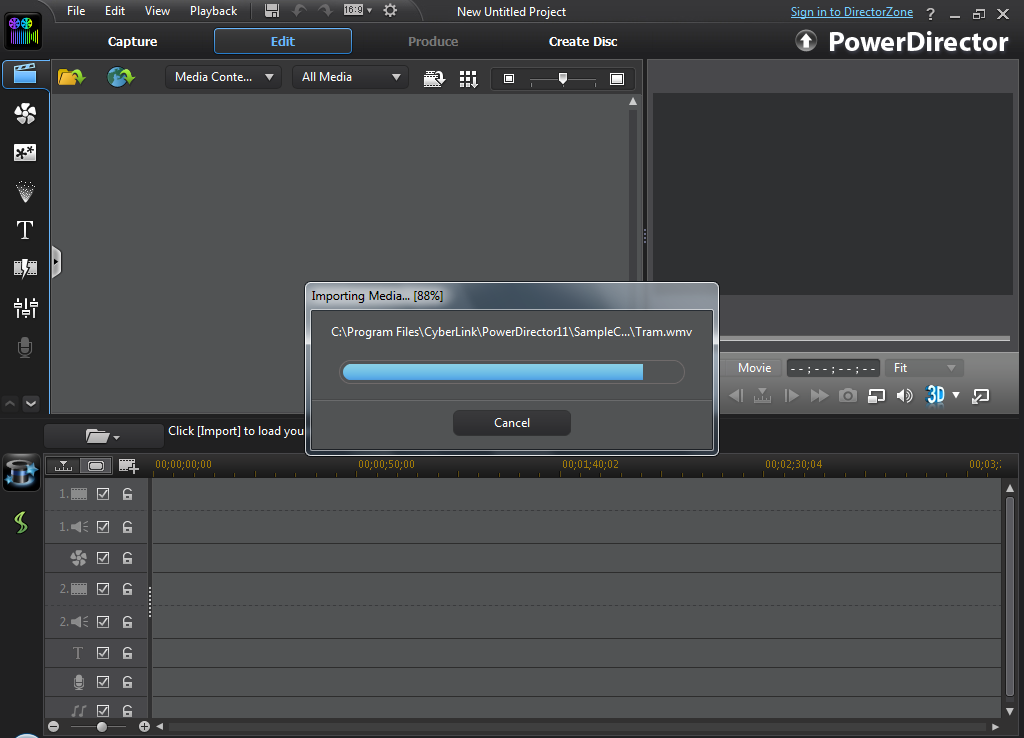Screen dimensions: 1024x738
Task: Open the Edit menu
Action: tap(115, 11)
